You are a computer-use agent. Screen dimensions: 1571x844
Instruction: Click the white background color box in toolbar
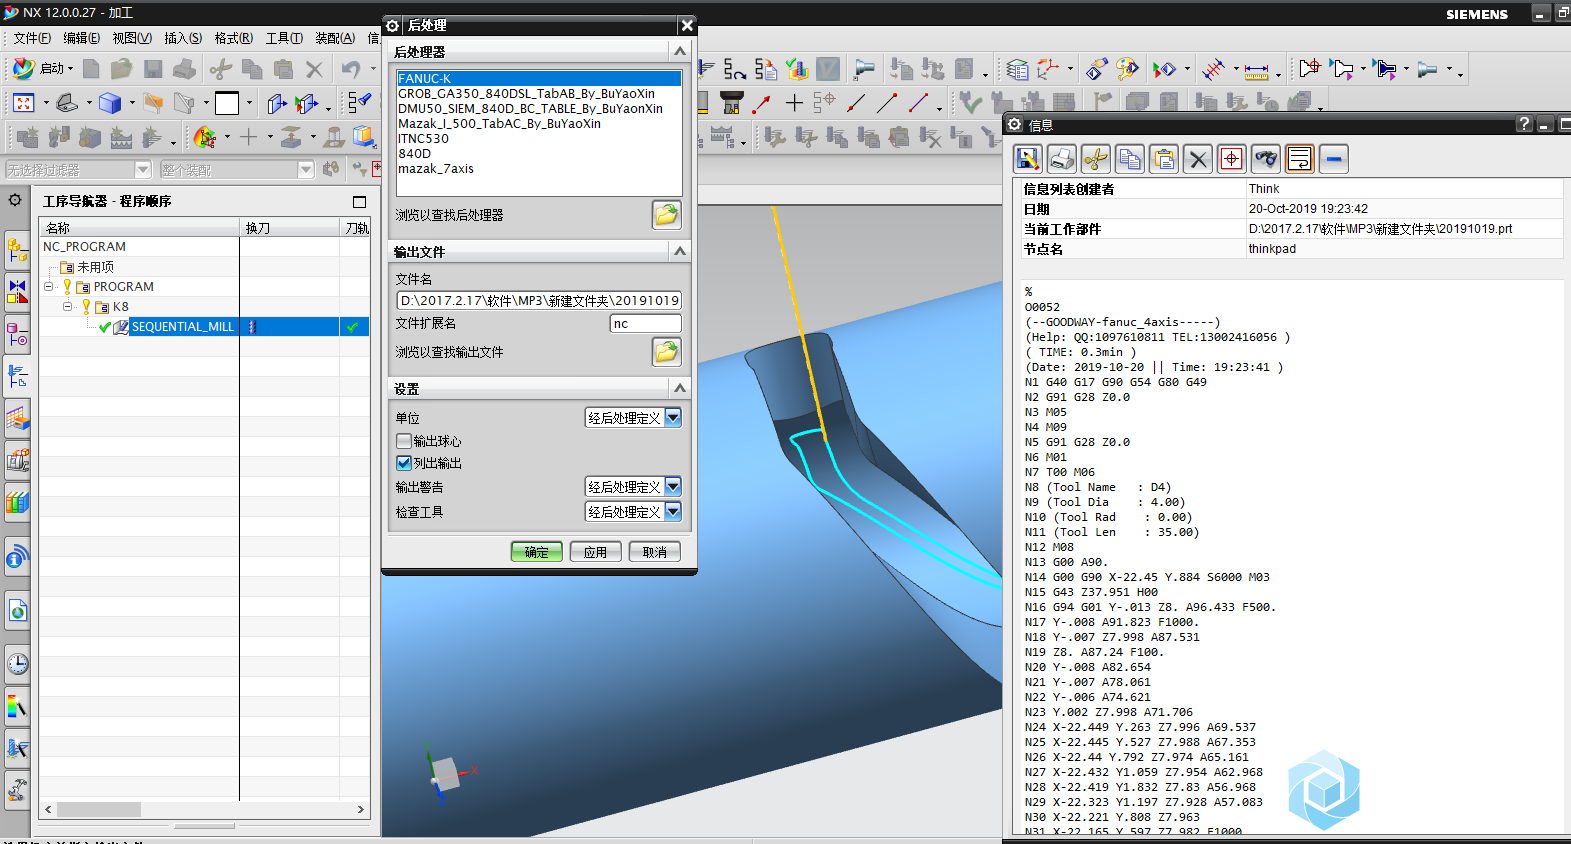(227, 103)
